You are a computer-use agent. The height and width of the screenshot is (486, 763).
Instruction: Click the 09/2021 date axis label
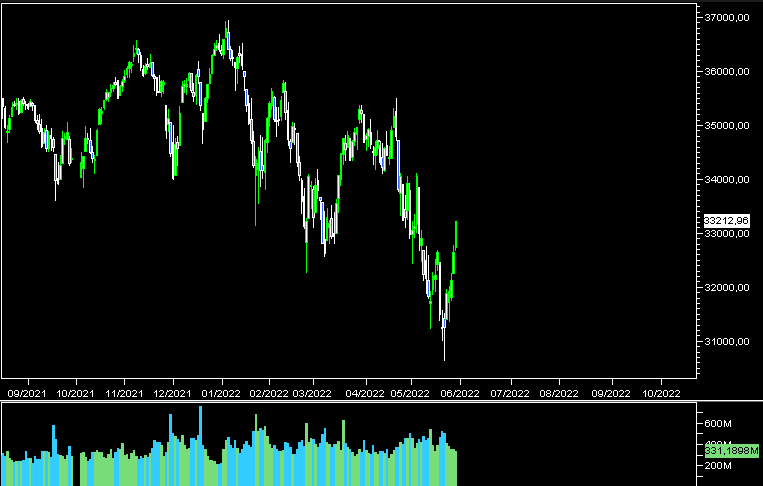27,393
